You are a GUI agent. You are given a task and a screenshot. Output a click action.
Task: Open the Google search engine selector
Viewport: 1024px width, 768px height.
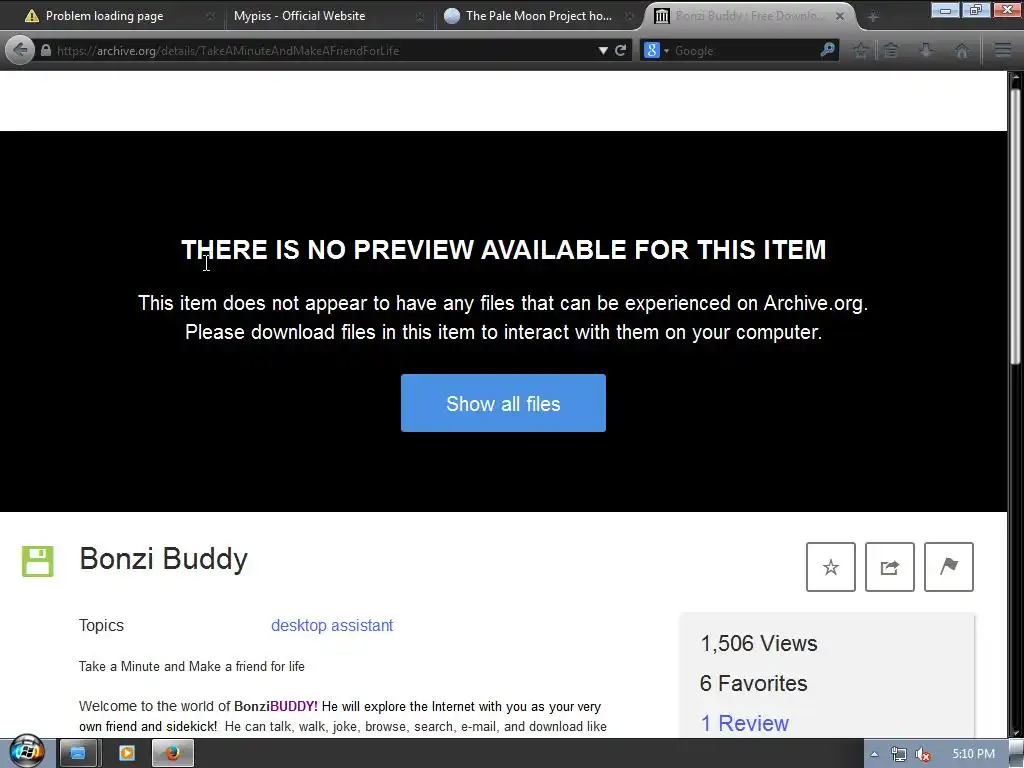coord(656,50)
